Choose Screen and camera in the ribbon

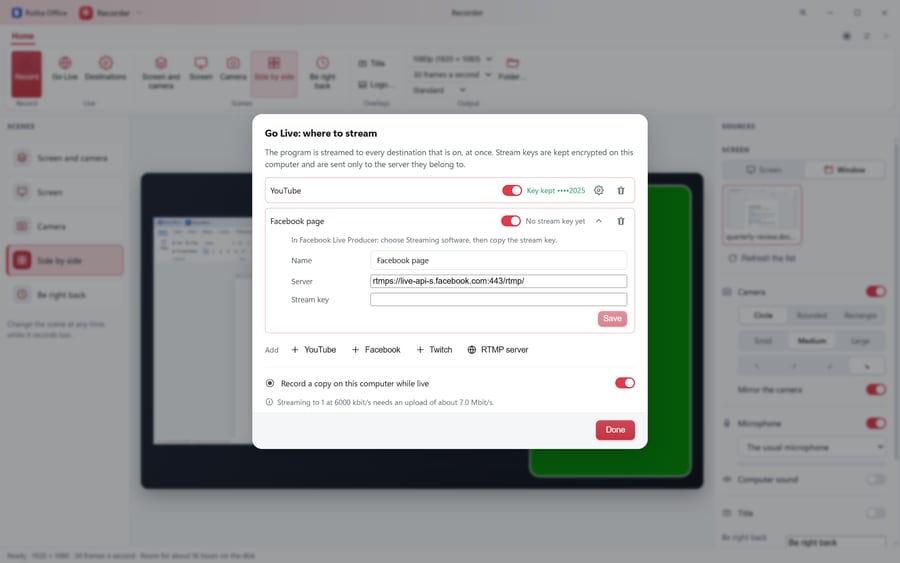[161, 73]
